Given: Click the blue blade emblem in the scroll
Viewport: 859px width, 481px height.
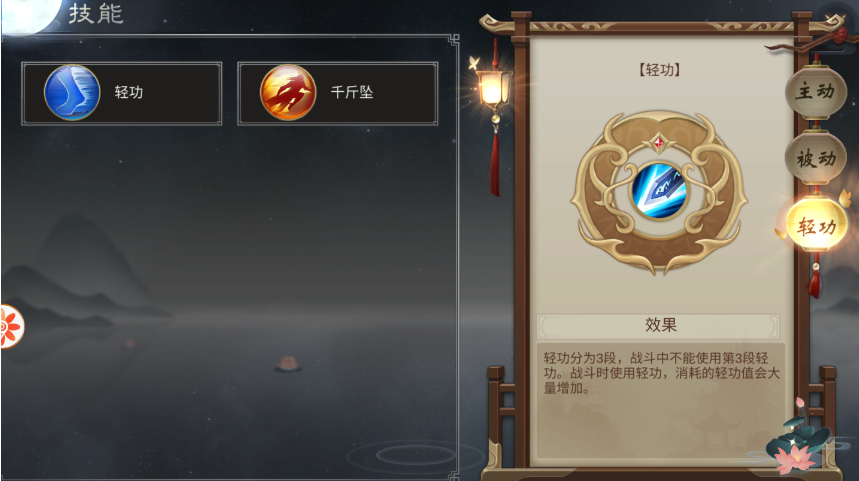Looking at the screenshot, I should [659, 190].
